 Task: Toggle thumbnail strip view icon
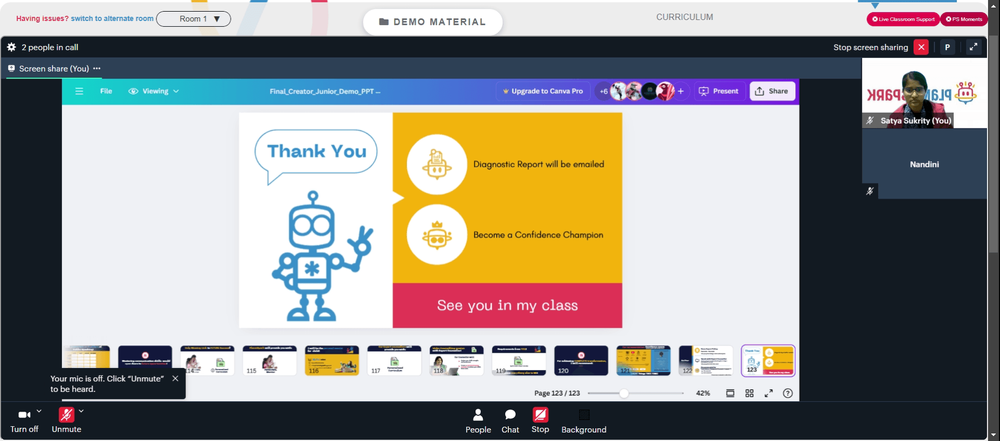[730, 393]
